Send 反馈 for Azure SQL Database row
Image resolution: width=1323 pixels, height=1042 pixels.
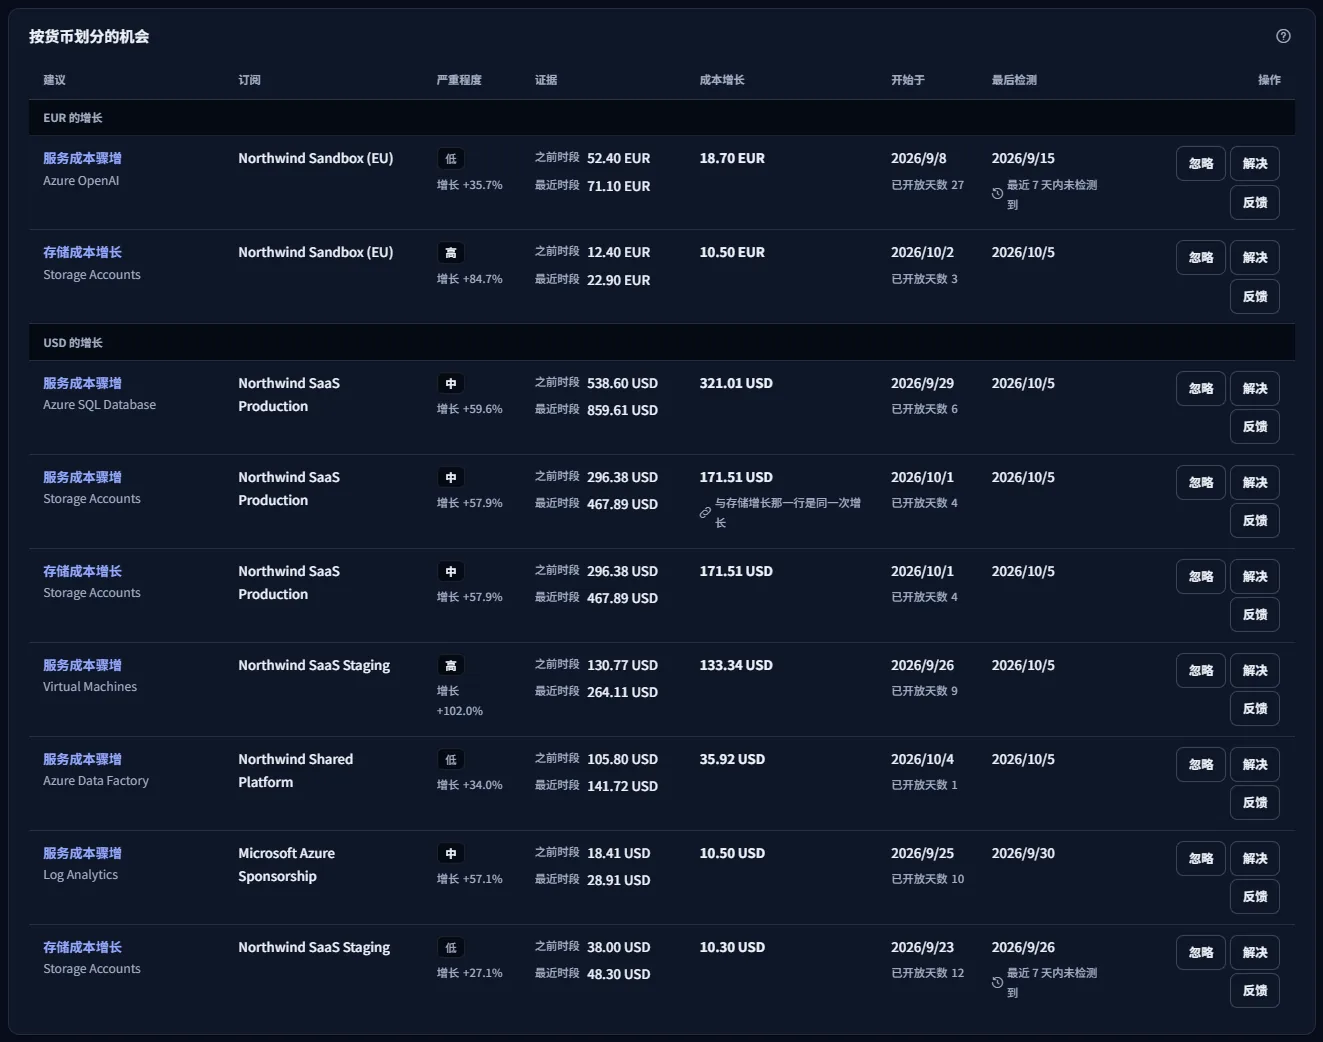1255,427
